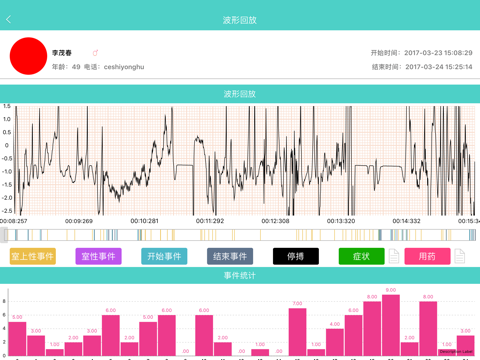
Task: Click the 00:09:269 time axis label
Action: (x=79, y=221)
